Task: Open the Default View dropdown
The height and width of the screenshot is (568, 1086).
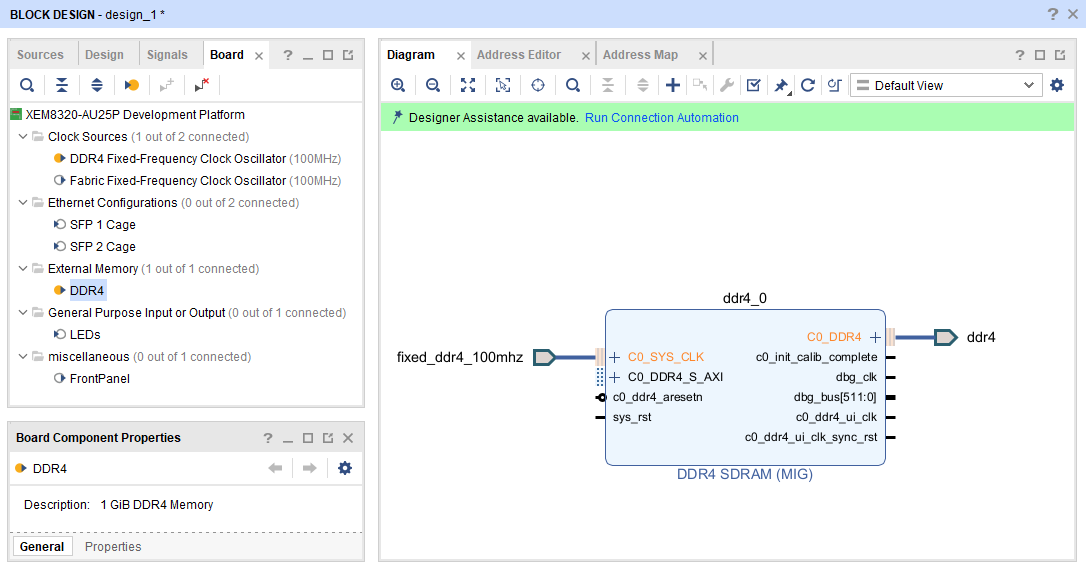Action: 946,85
